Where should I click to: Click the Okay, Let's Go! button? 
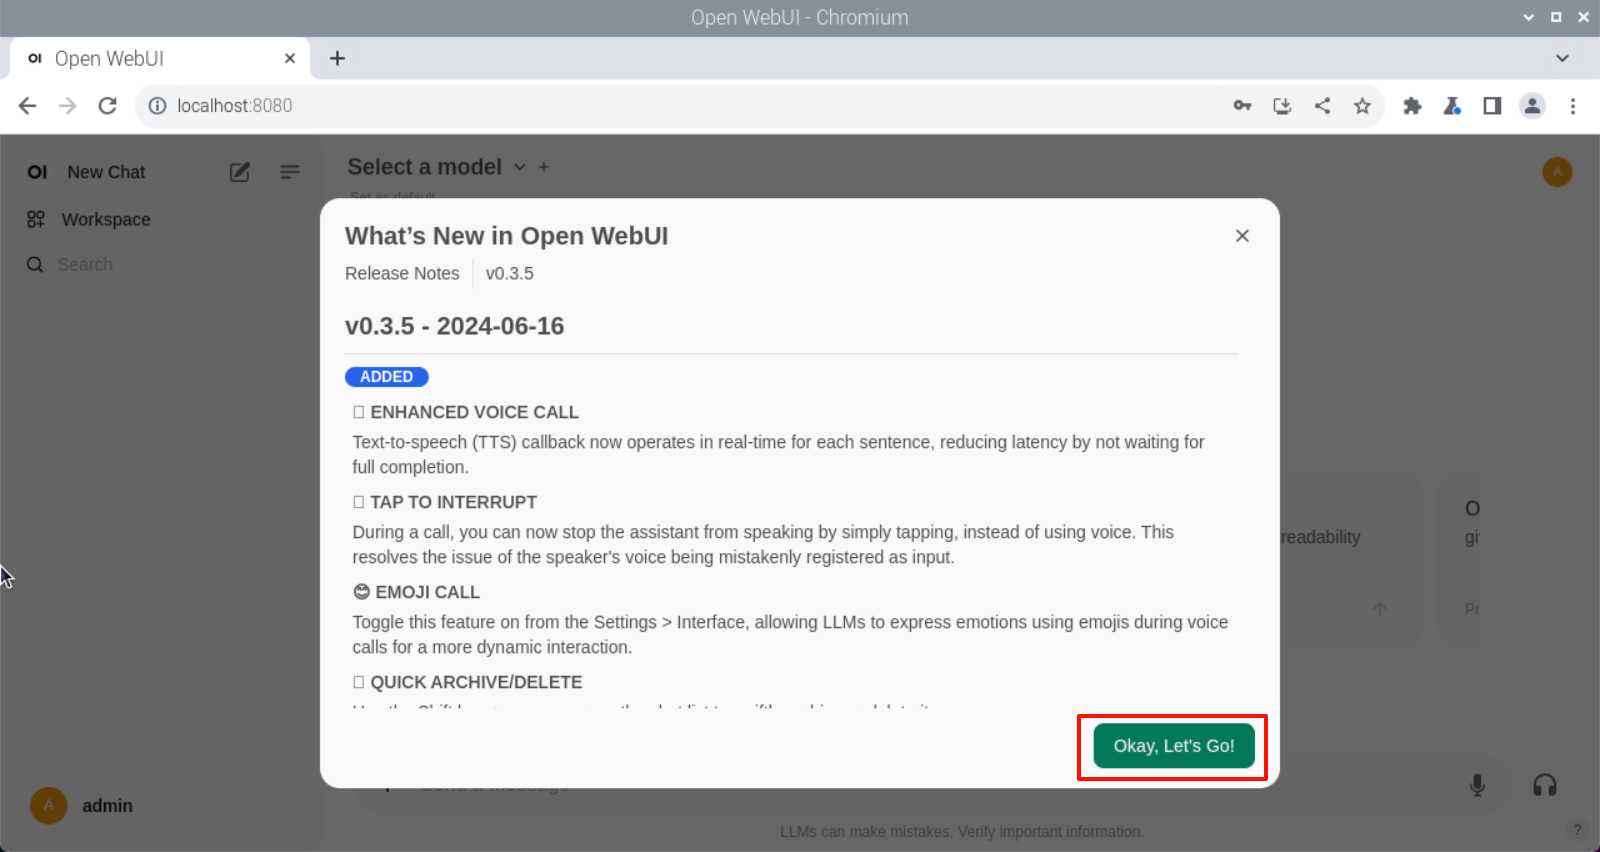tap(1174, 746)
